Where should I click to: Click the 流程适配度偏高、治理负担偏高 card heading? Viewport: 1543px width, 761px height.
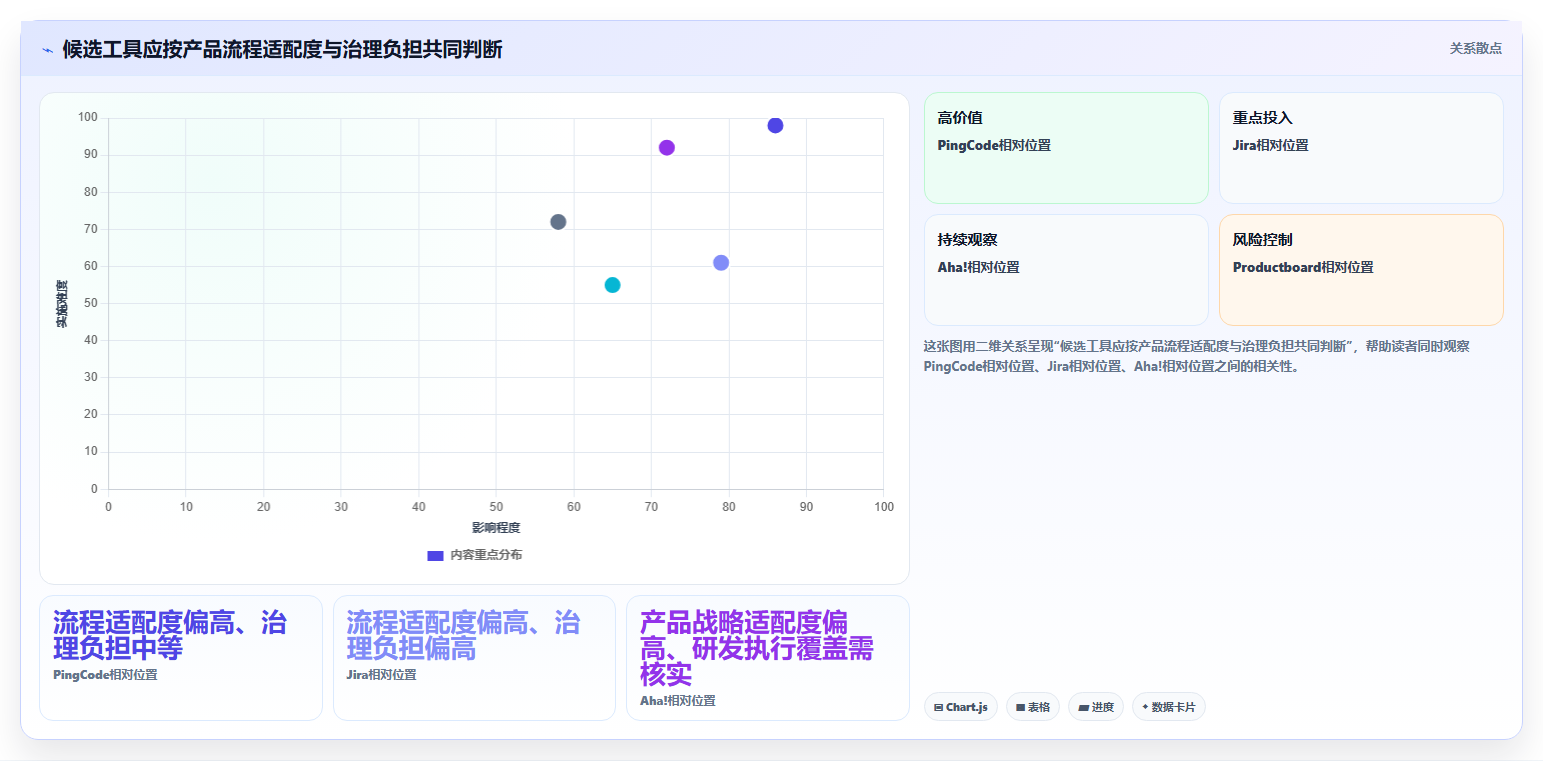463,635
